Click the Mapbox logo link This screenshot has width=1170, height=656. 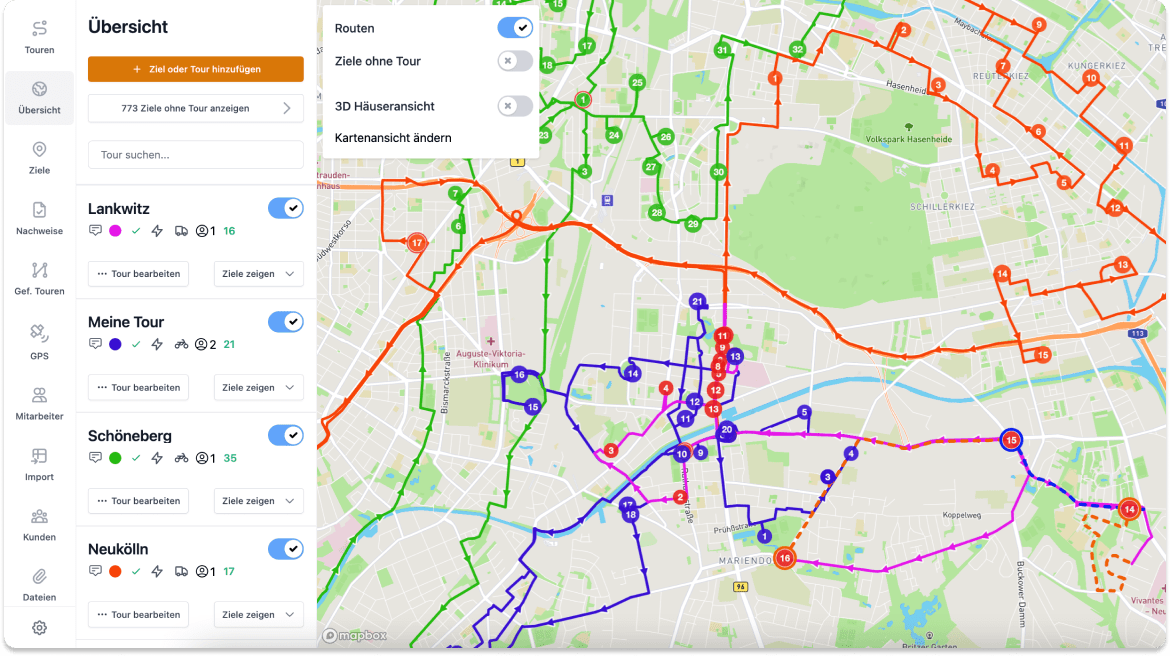point(355,635)
